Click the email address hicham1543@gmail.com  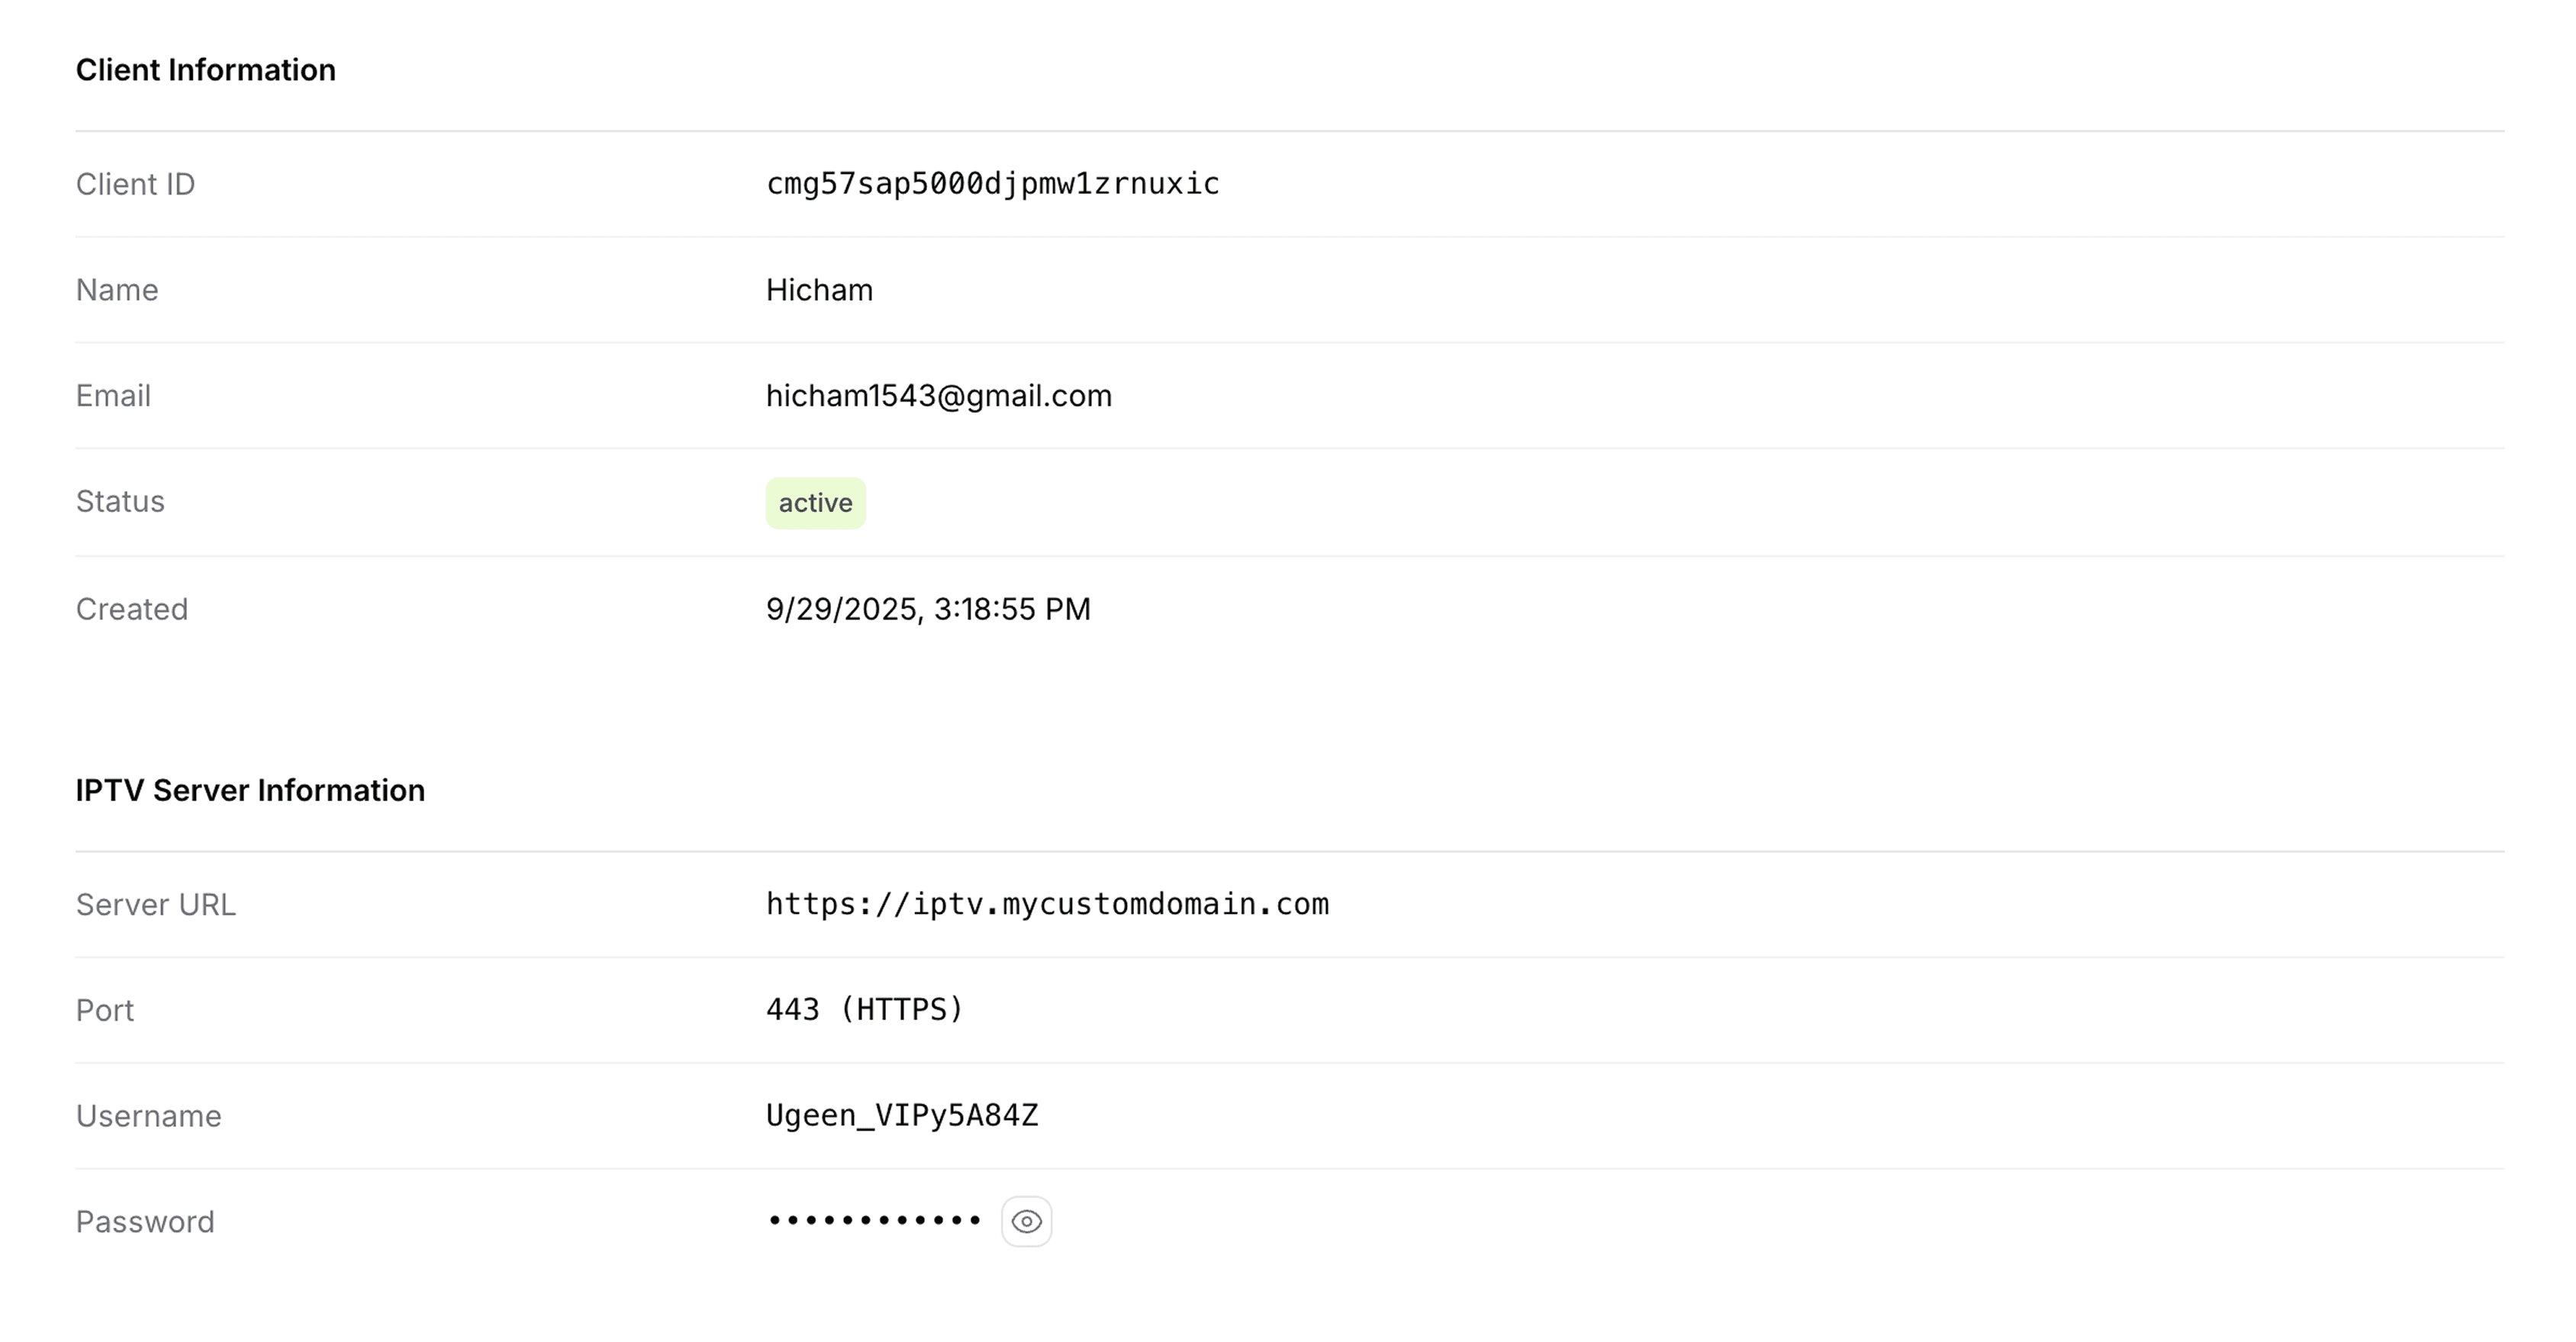[x=938, y=396]
